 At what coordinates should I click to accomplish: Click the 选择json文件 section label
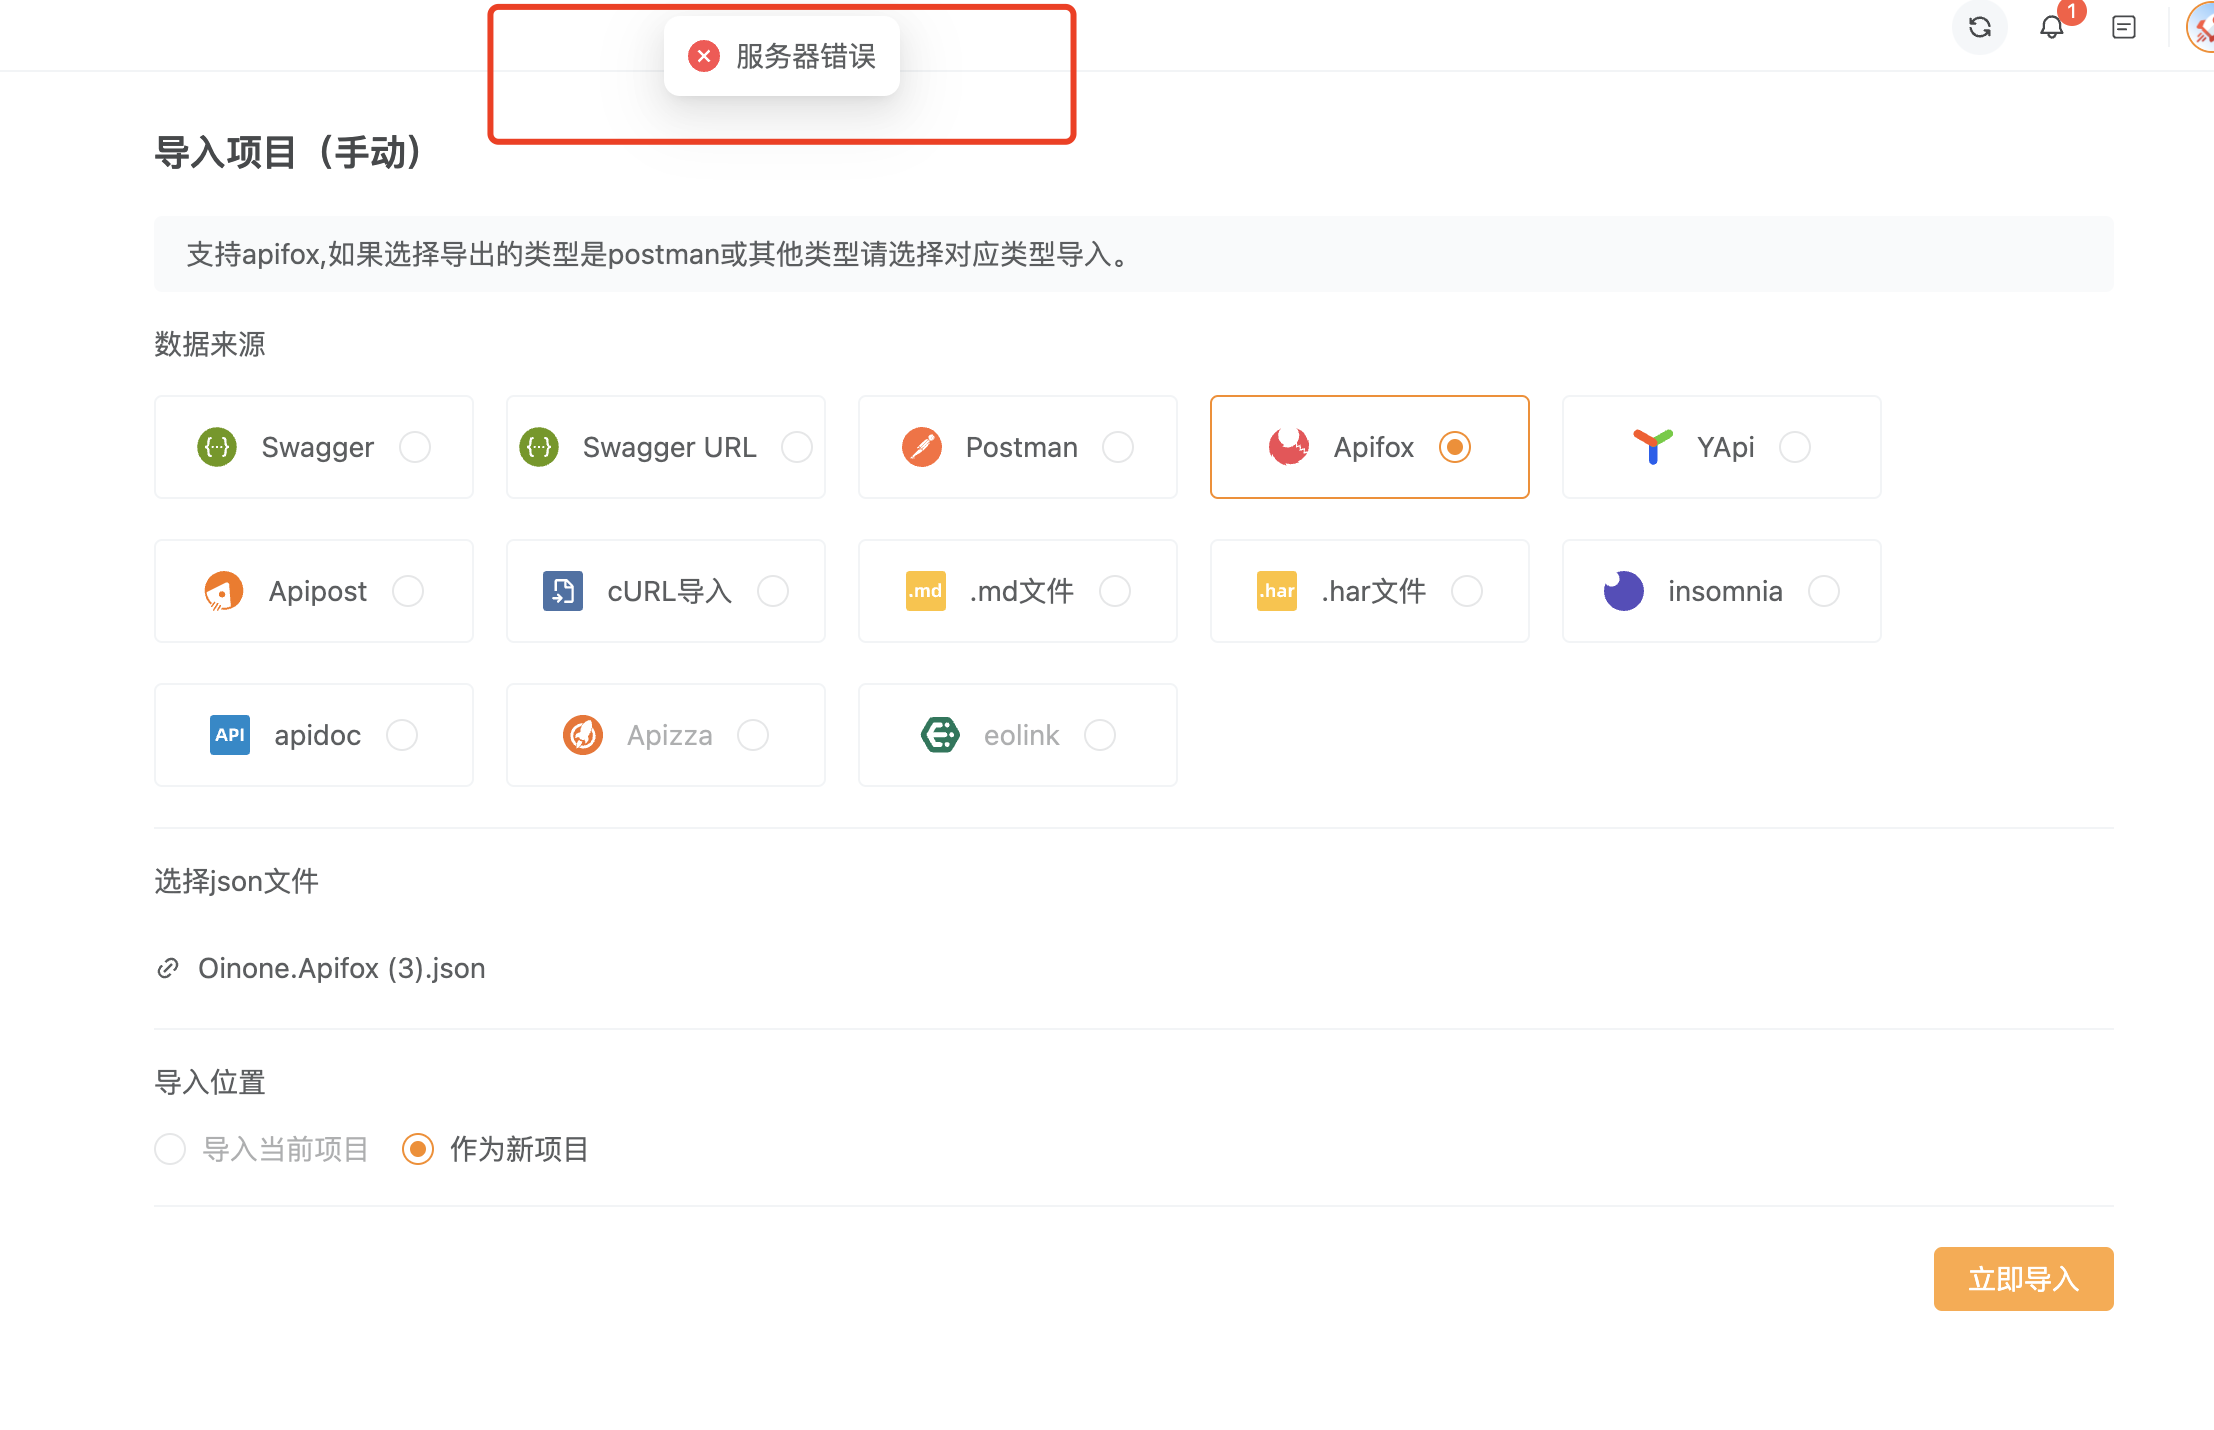[x=237, y=881]
